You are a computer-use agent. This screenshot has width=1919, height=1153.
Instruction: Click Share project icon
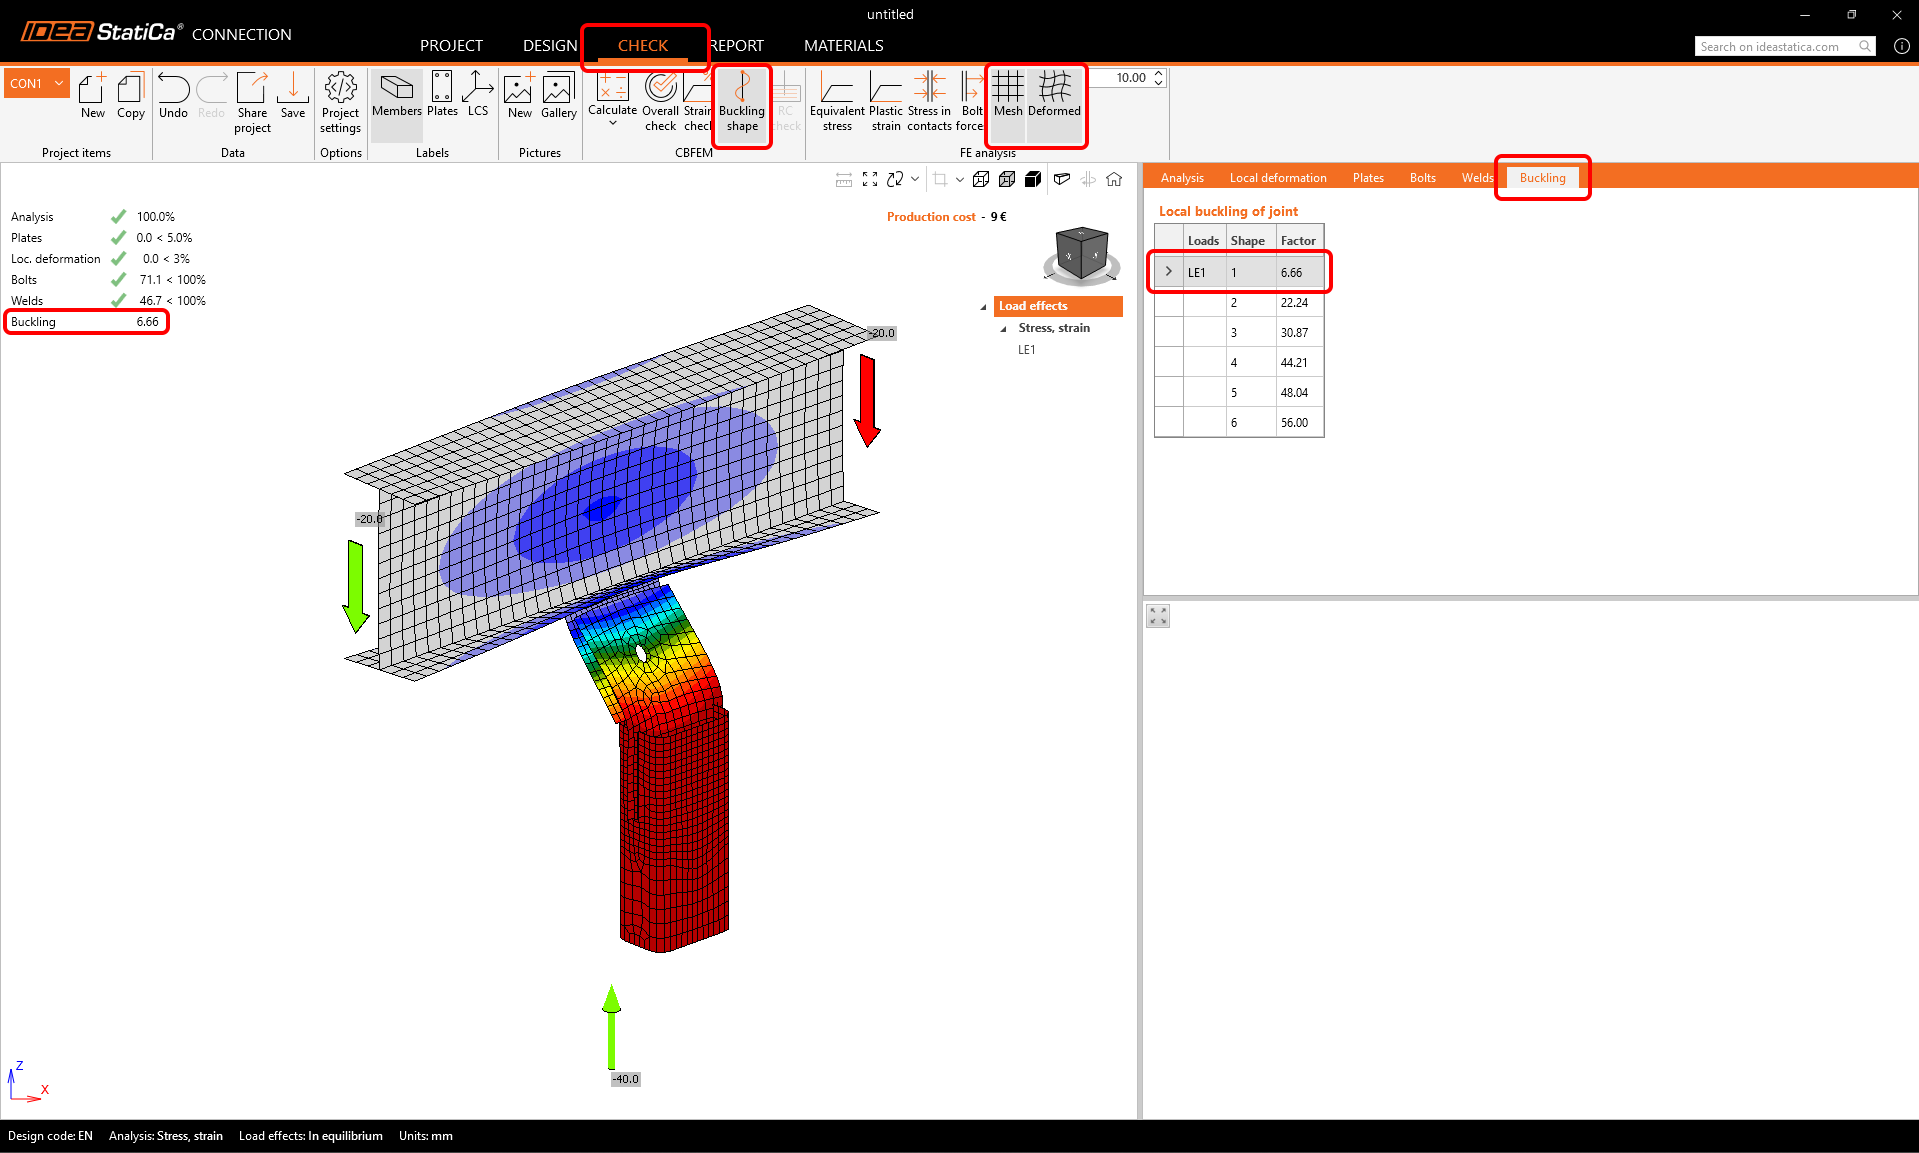(x=252, y=102)
